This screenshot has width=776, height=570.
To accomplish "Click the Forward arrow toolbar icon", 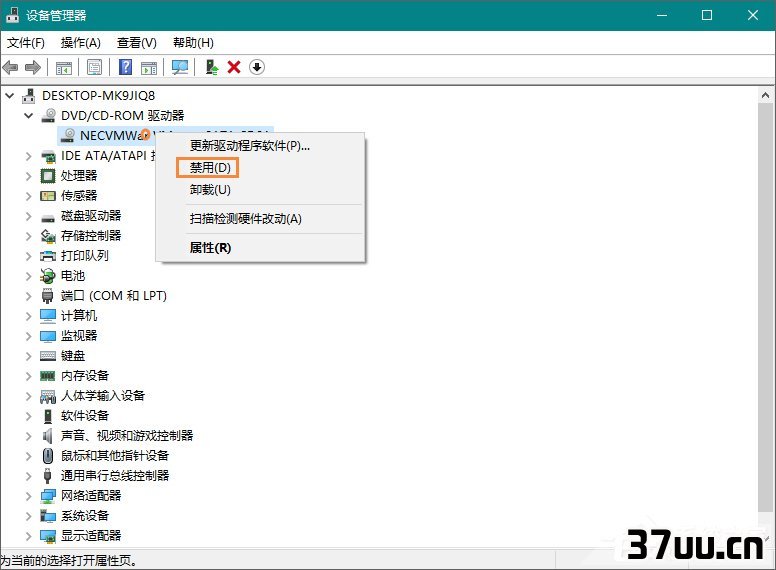I will (33, 67).
